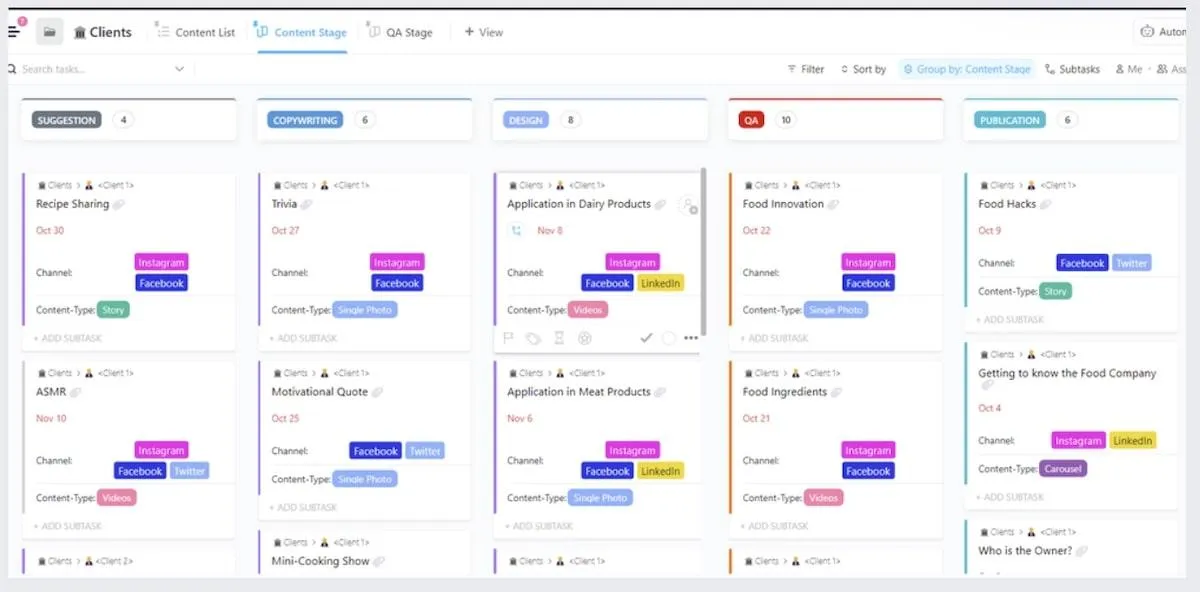This screenshot has height=592, width=1200.
Task: Click the SUGGESTION column label
Action: coord(67,120)
